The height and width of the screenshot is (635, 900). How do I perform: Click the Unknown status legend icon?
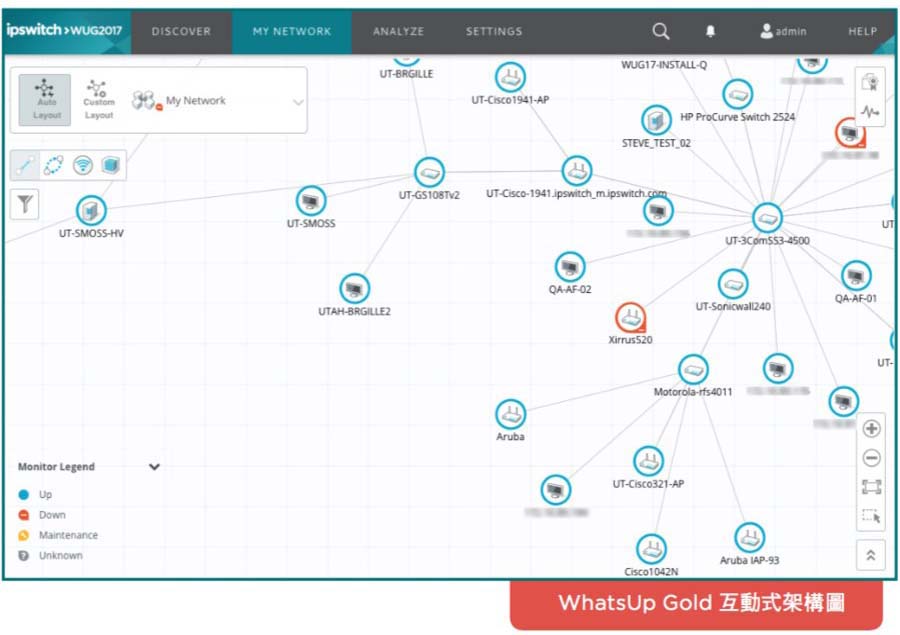coord(24,556)
